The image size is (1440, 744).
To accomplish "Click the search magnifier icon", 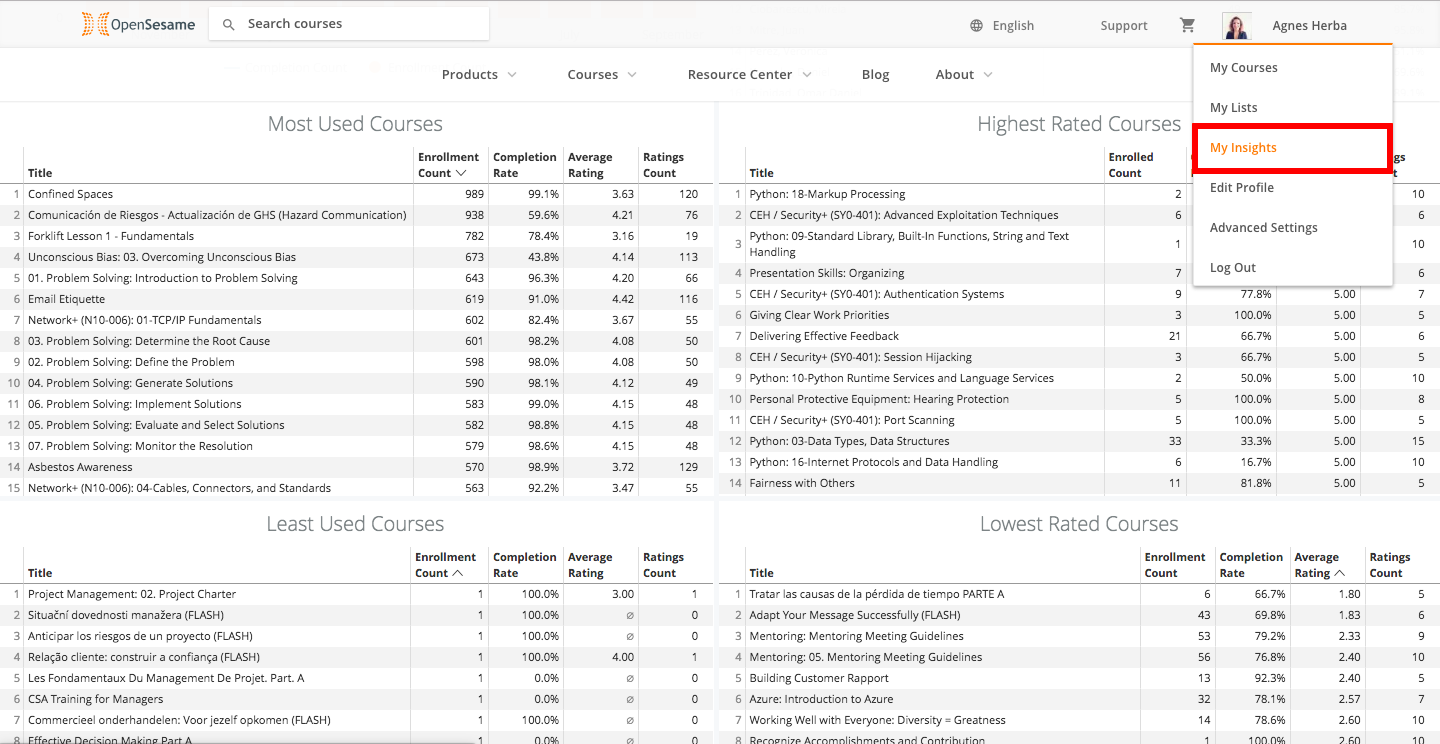I will pos(229,24).
